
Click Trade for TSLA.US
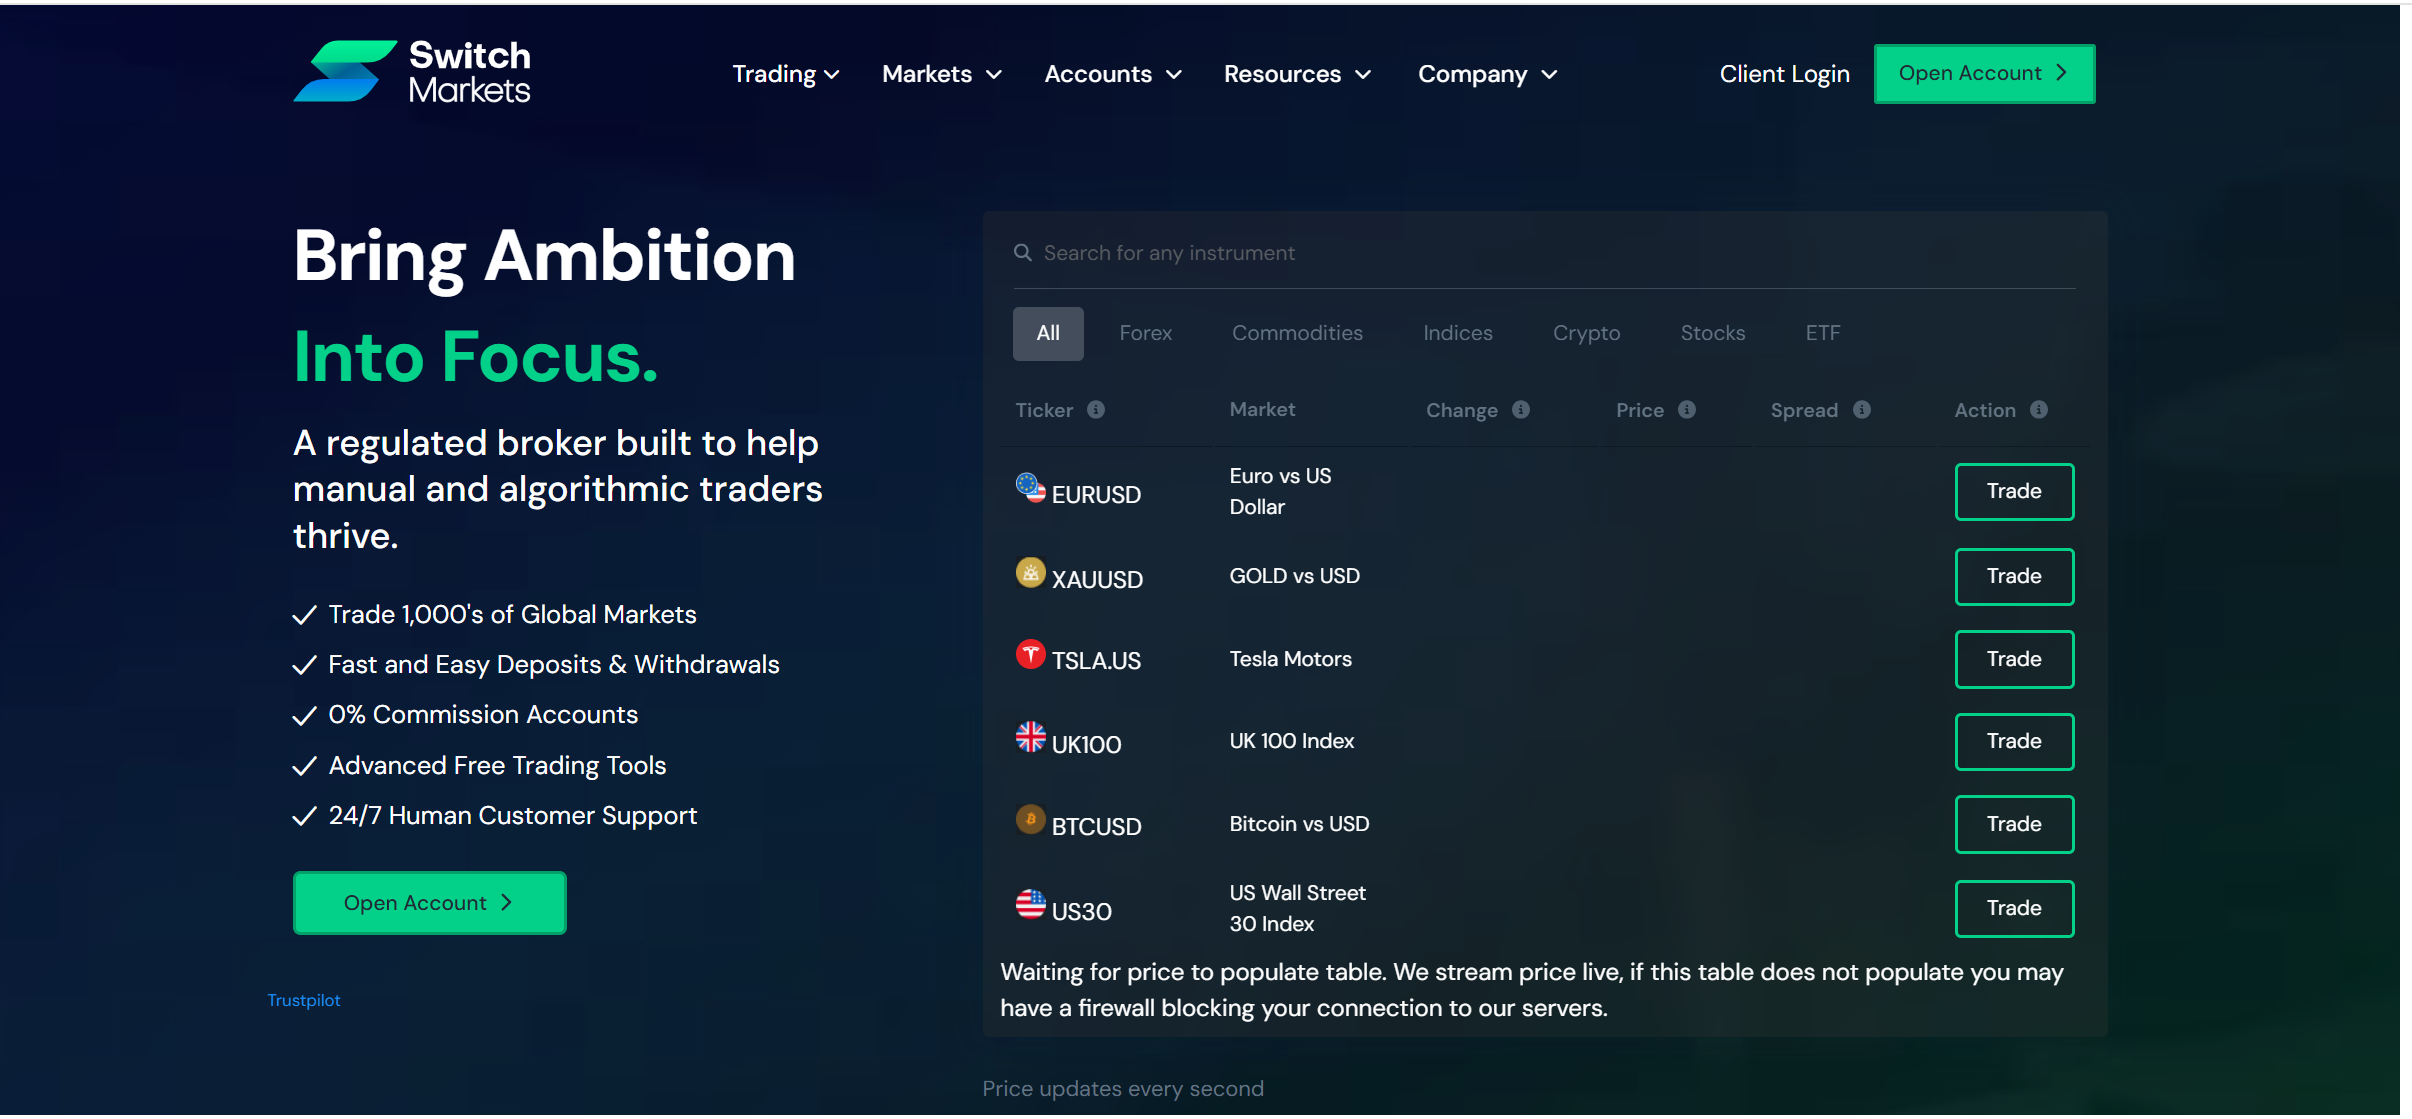[2014, 660]
